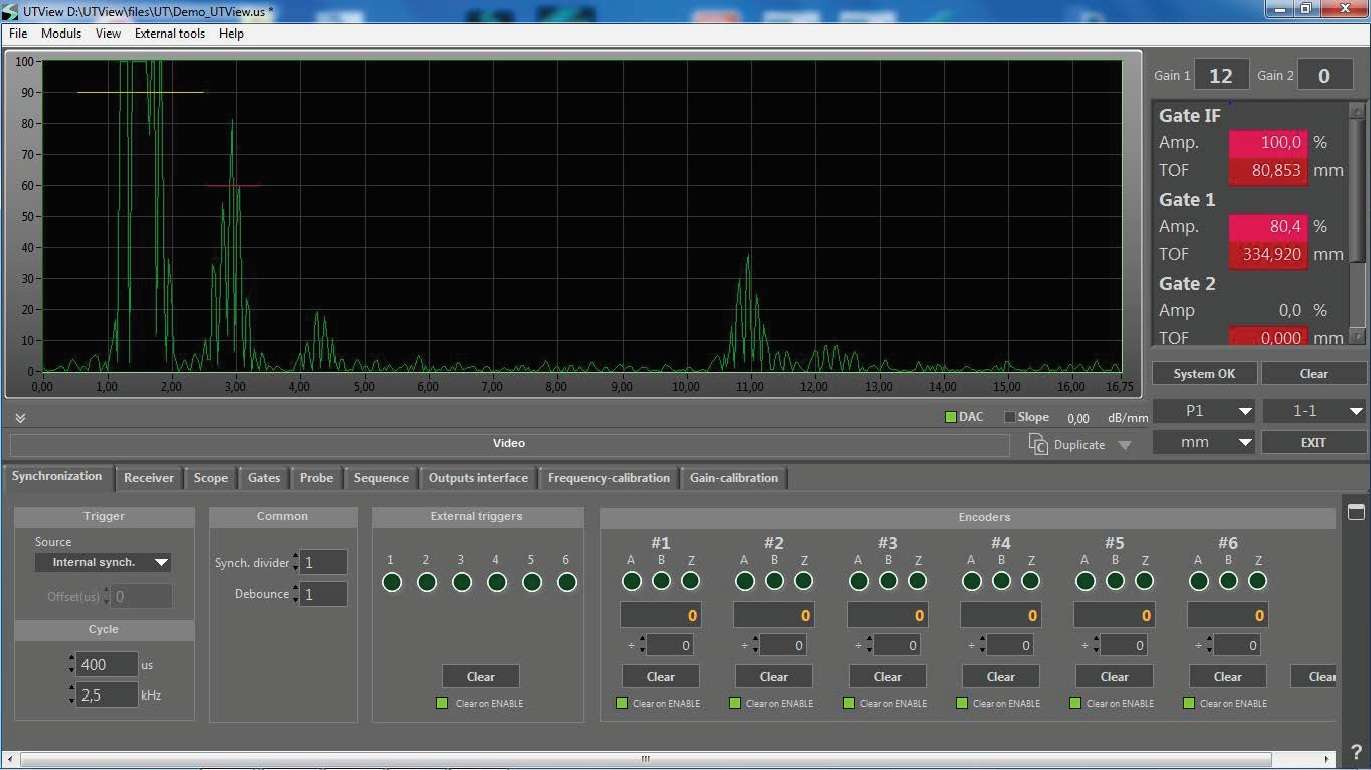Open the mm units dropdown
The image size is (1371, 770).
coord(1204,442)
